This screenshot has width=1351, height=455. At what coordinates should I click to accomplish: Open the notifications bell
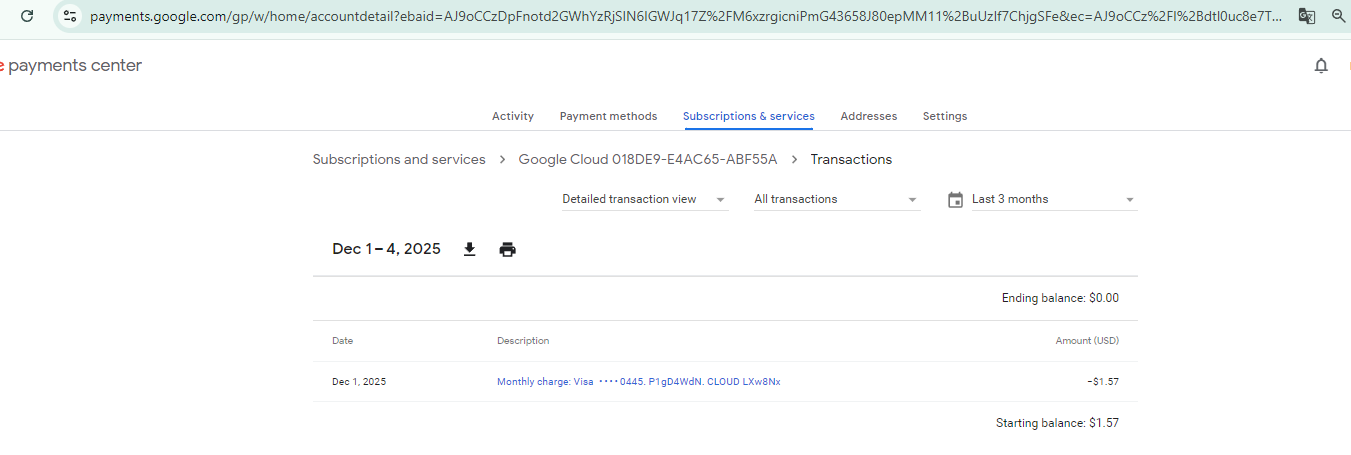(x=1321, y=66)
